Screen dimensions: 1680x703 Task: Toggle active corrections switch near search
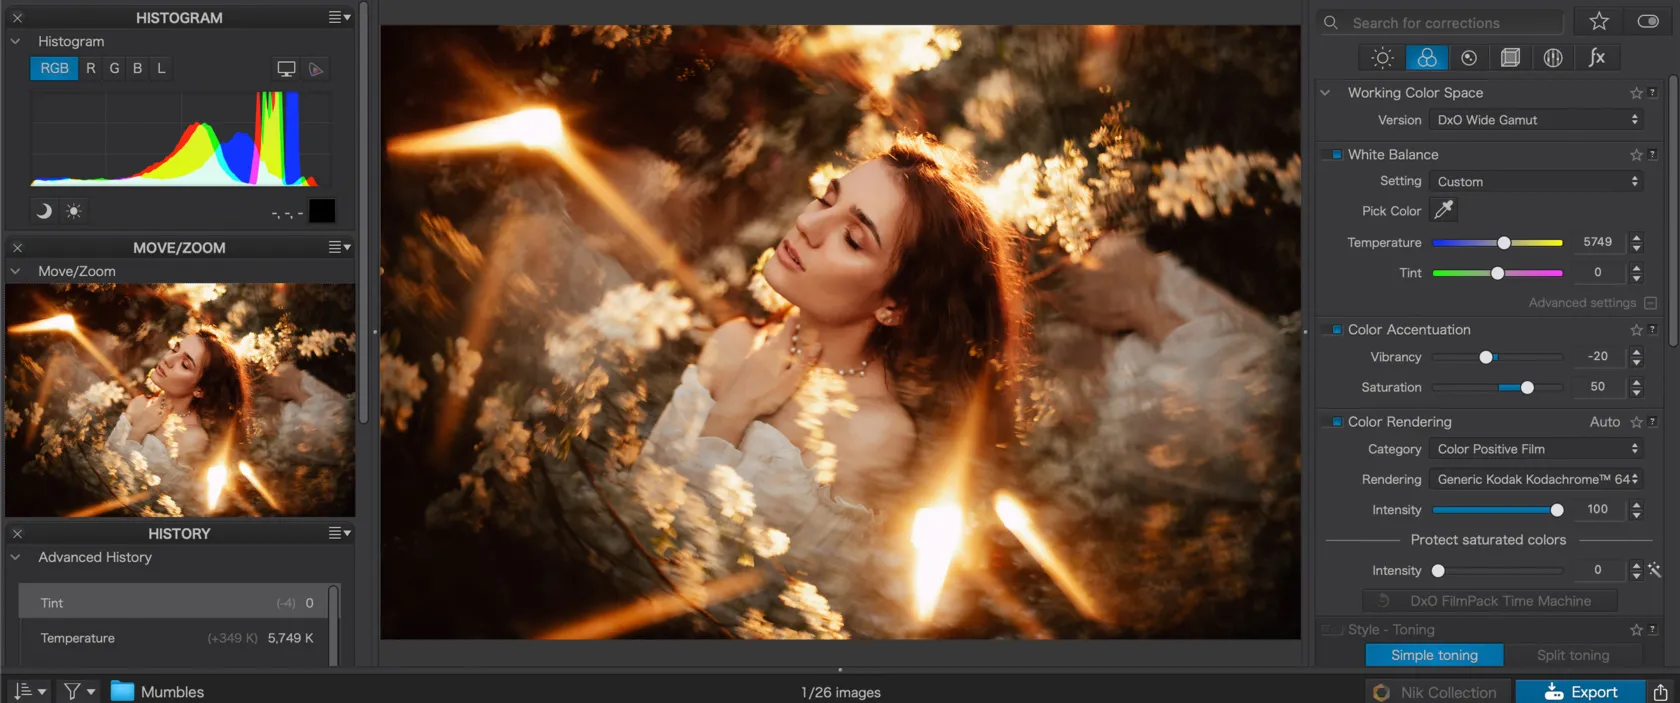tap(1647, 22)
